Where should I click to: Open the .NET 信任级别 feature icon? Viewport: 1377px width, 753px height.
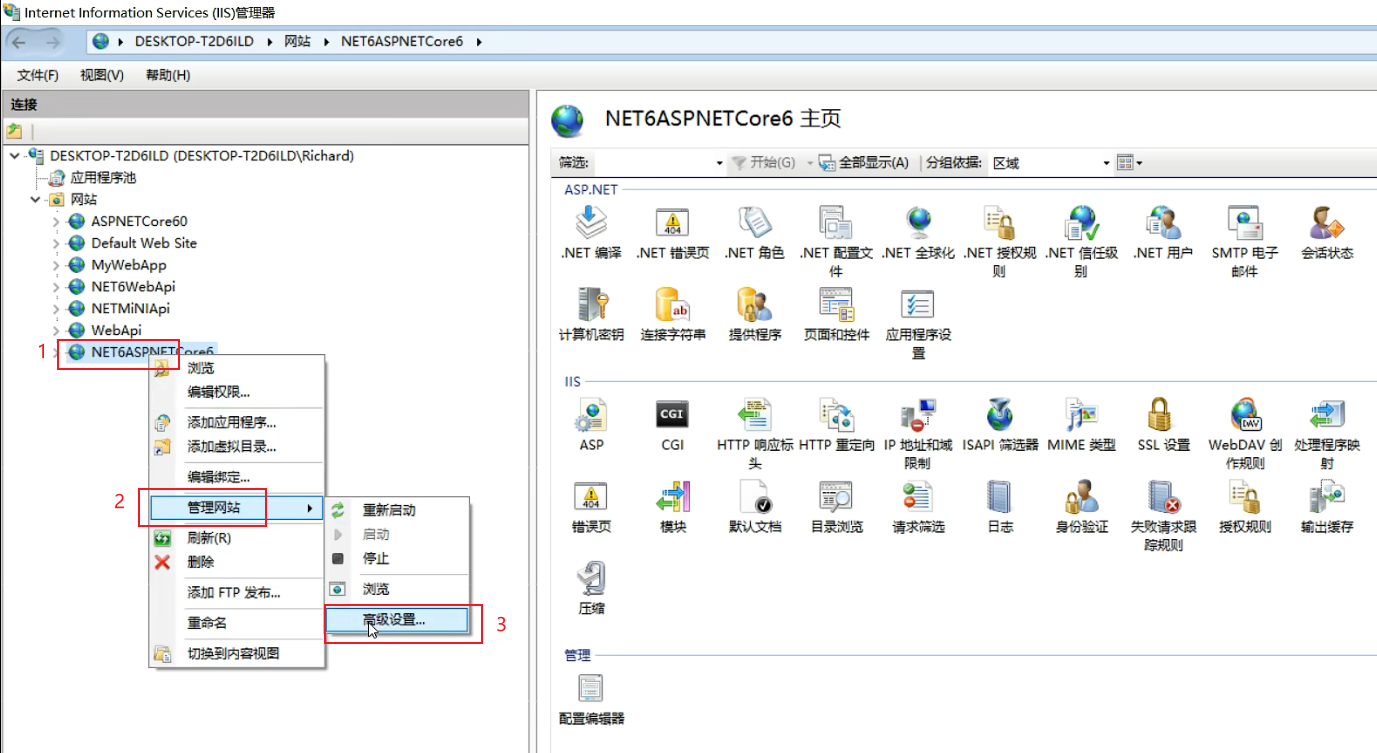click(x=1081, y=223)
